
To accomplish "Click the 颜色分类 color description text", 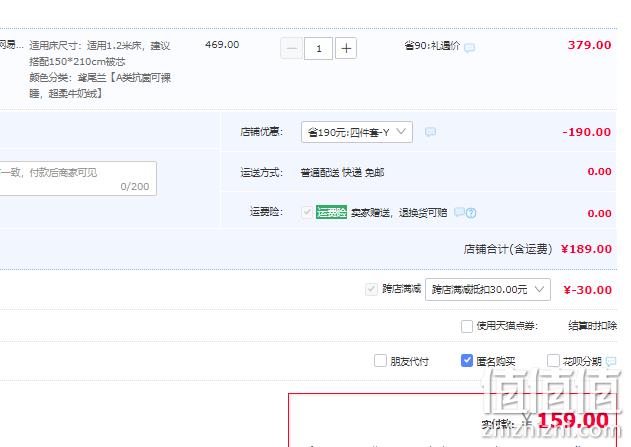I will click(100, 85).
